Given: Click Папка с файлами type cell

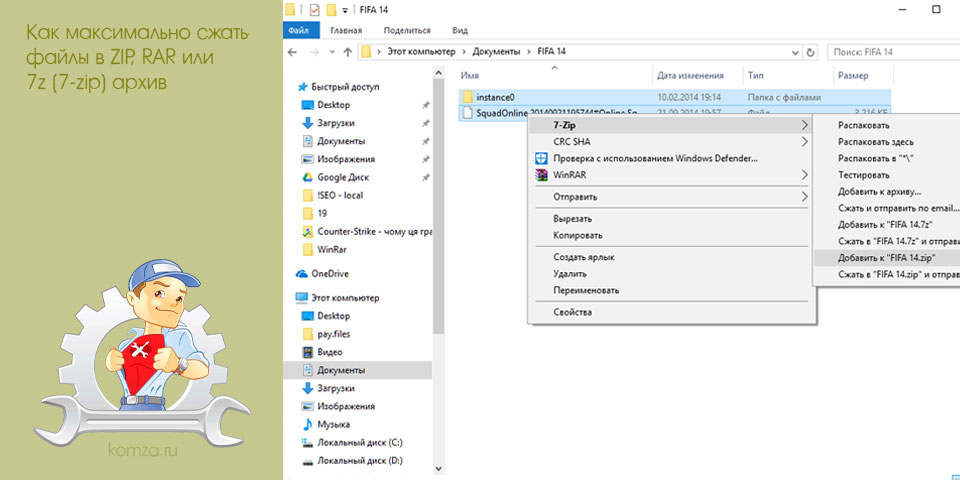Looking at the screenshot, I should 784,97.
